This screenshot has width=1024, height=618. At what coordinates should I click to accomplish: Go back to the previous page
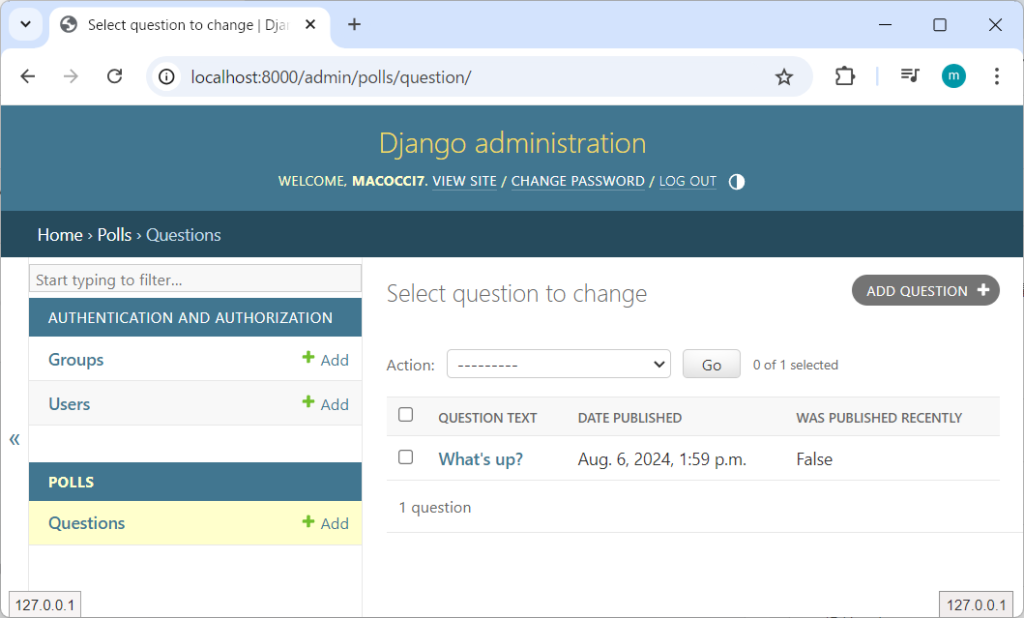click(x=28, y=77)
